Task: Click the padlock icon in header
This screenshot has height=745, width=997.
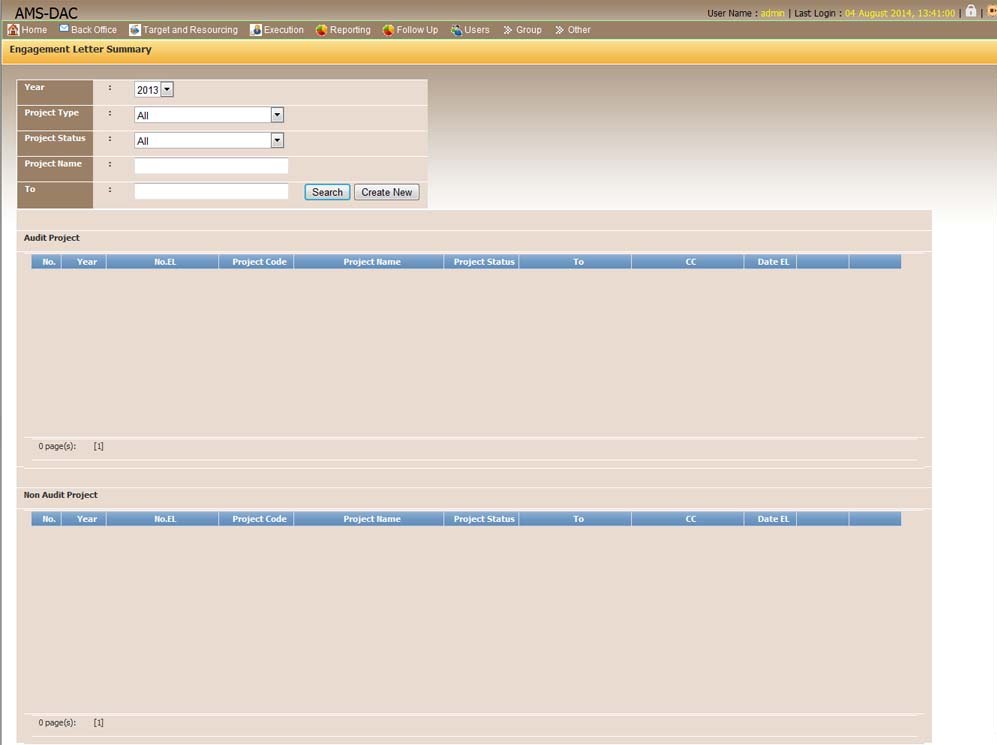Action: [x=970, y=11]
